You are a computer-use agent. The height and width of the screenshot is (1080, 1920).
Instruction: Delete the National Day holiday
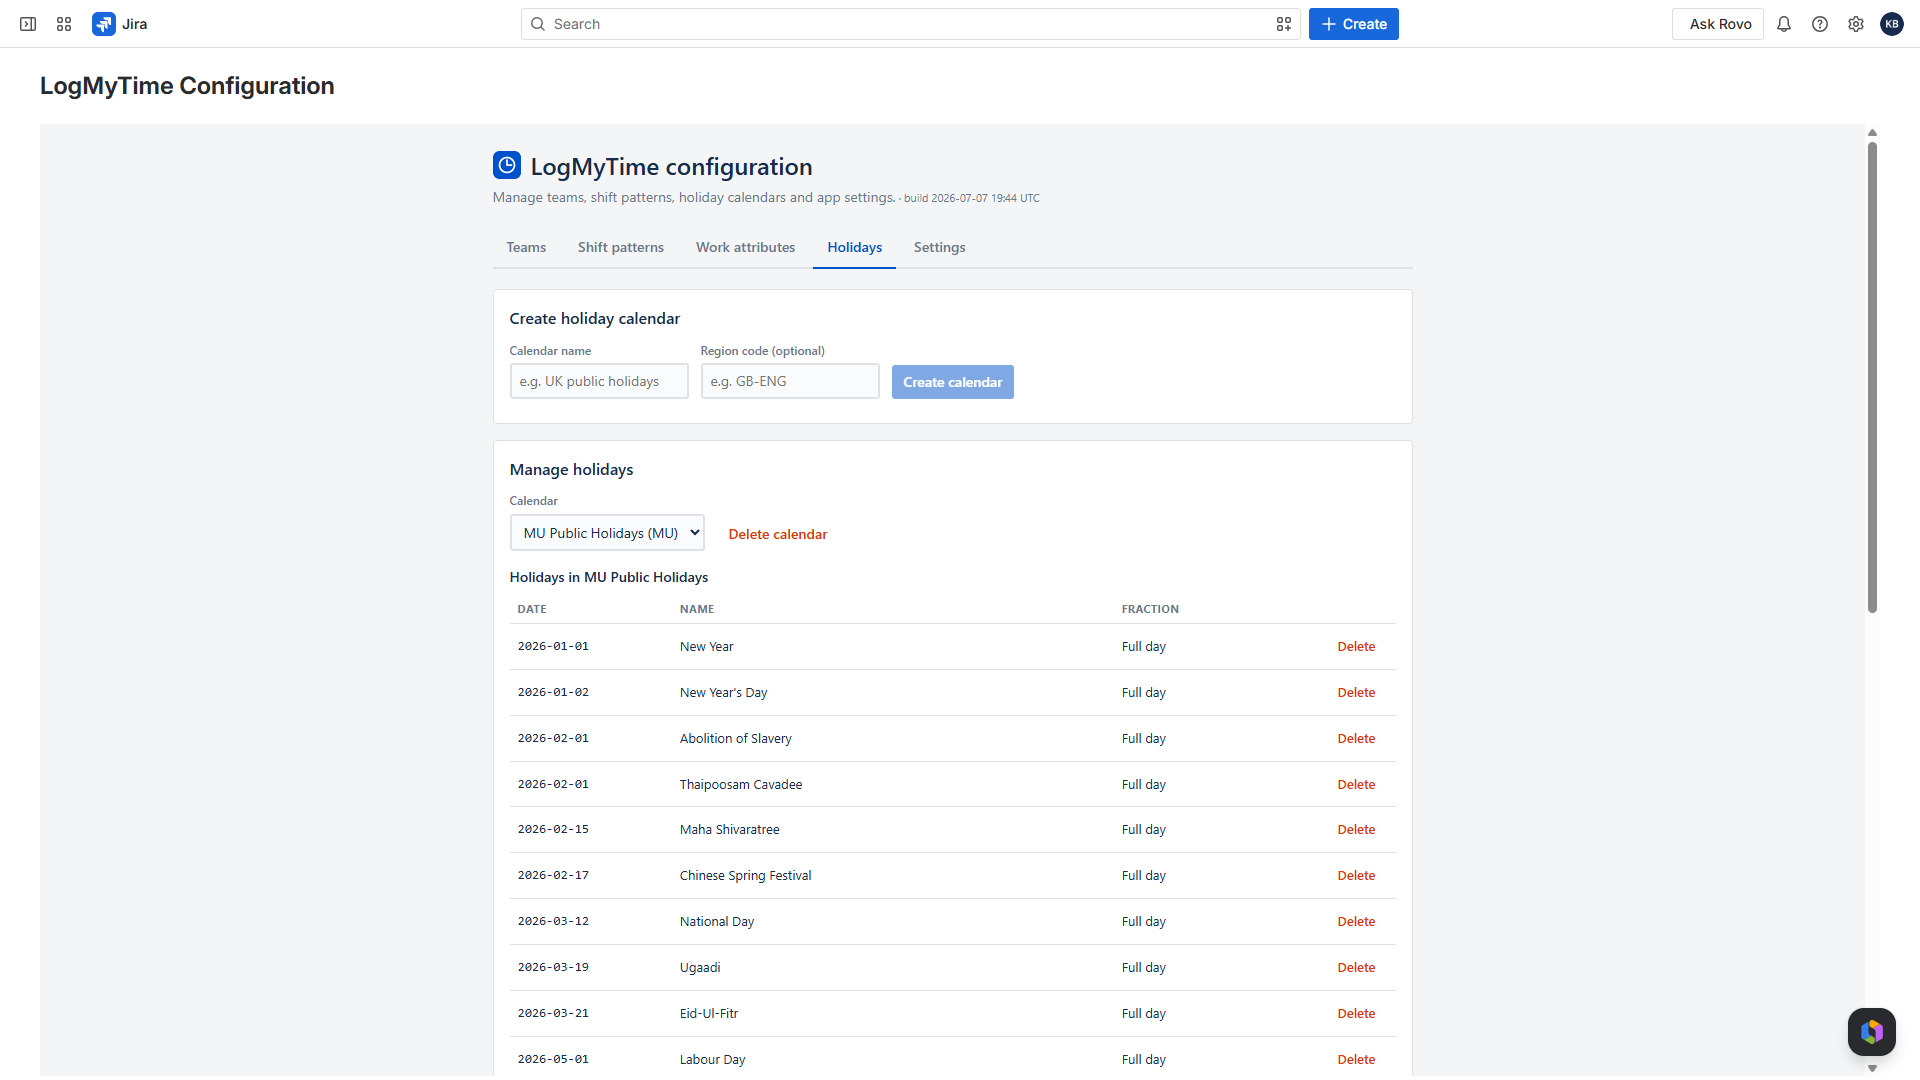1356,922
